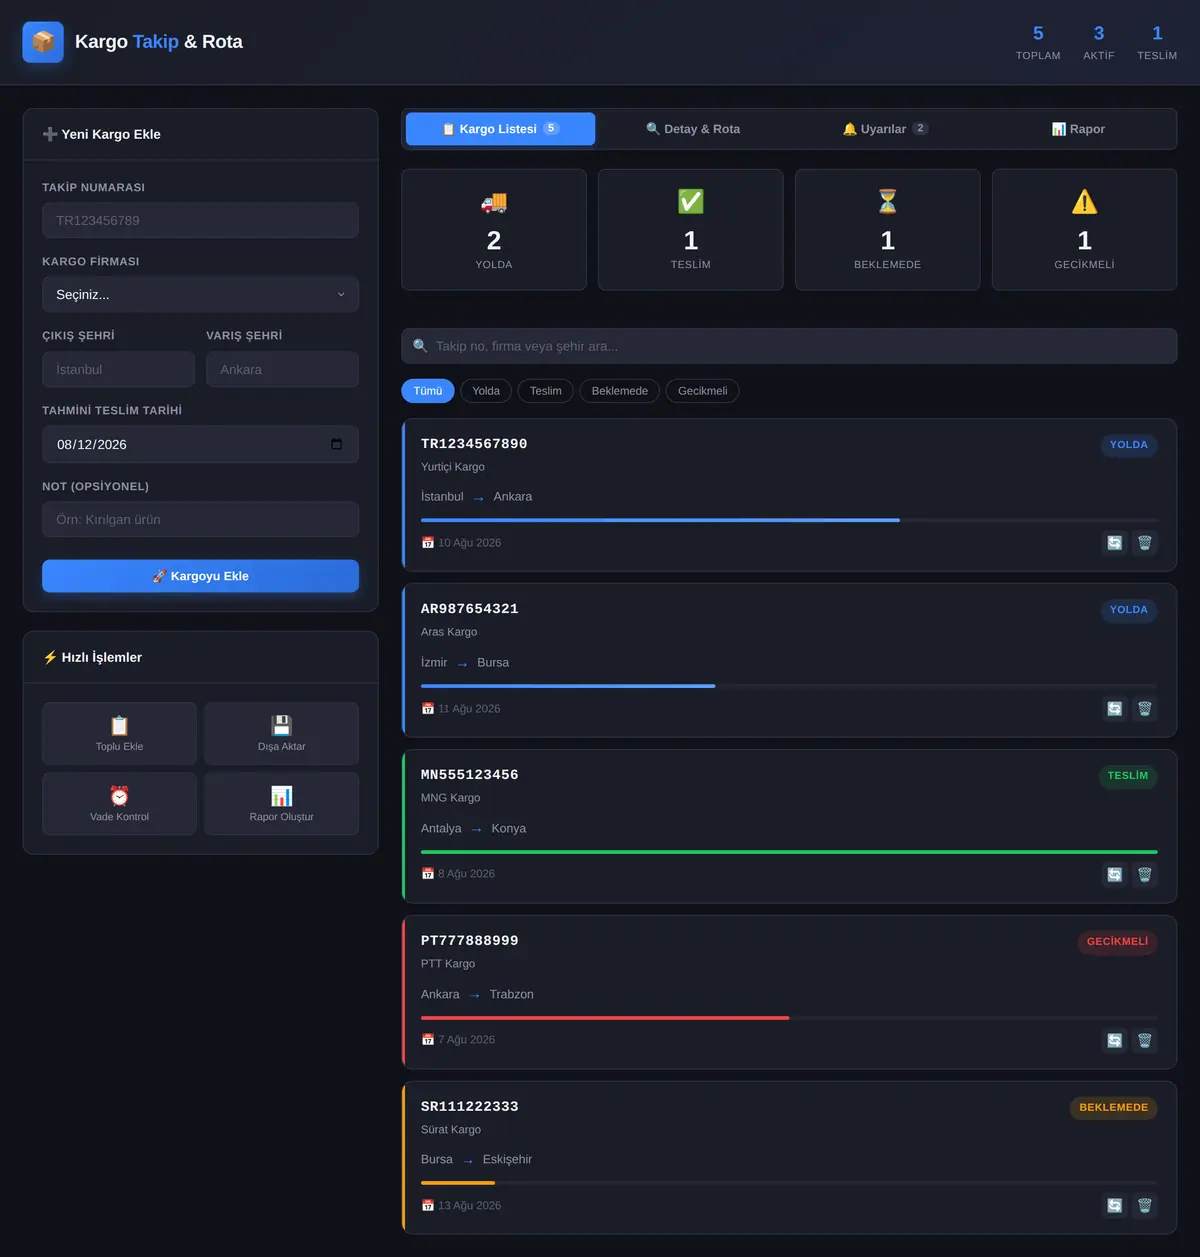1200x1257 pixels.
Task: Filter list by Yolda status
Action: point(486,391)
